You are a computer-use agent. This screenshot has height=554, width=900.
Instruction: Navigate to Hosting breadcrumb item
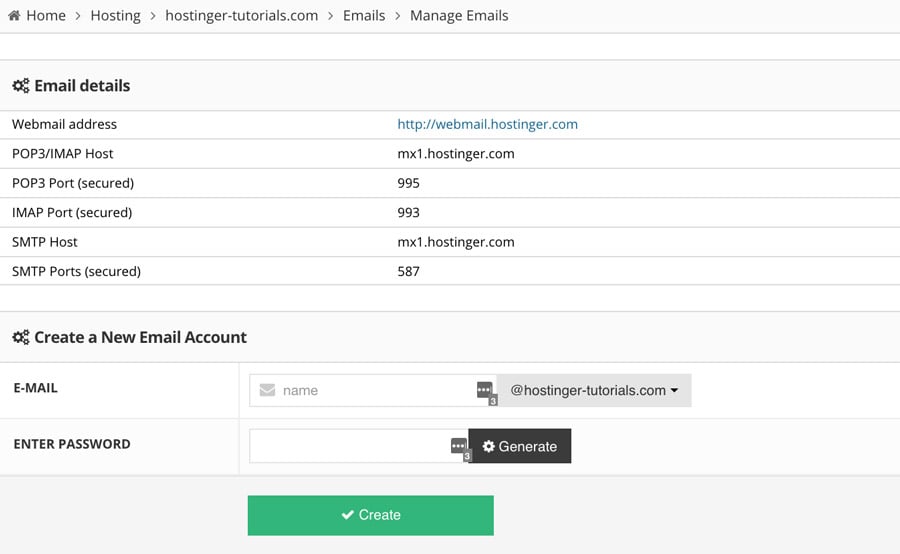[115, 16]
